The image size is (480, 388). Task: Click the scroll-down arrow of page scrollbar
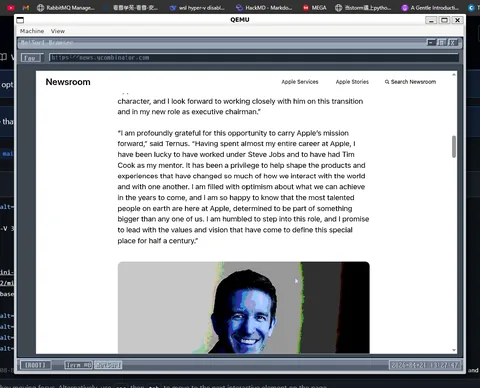(x=454, y=350)
